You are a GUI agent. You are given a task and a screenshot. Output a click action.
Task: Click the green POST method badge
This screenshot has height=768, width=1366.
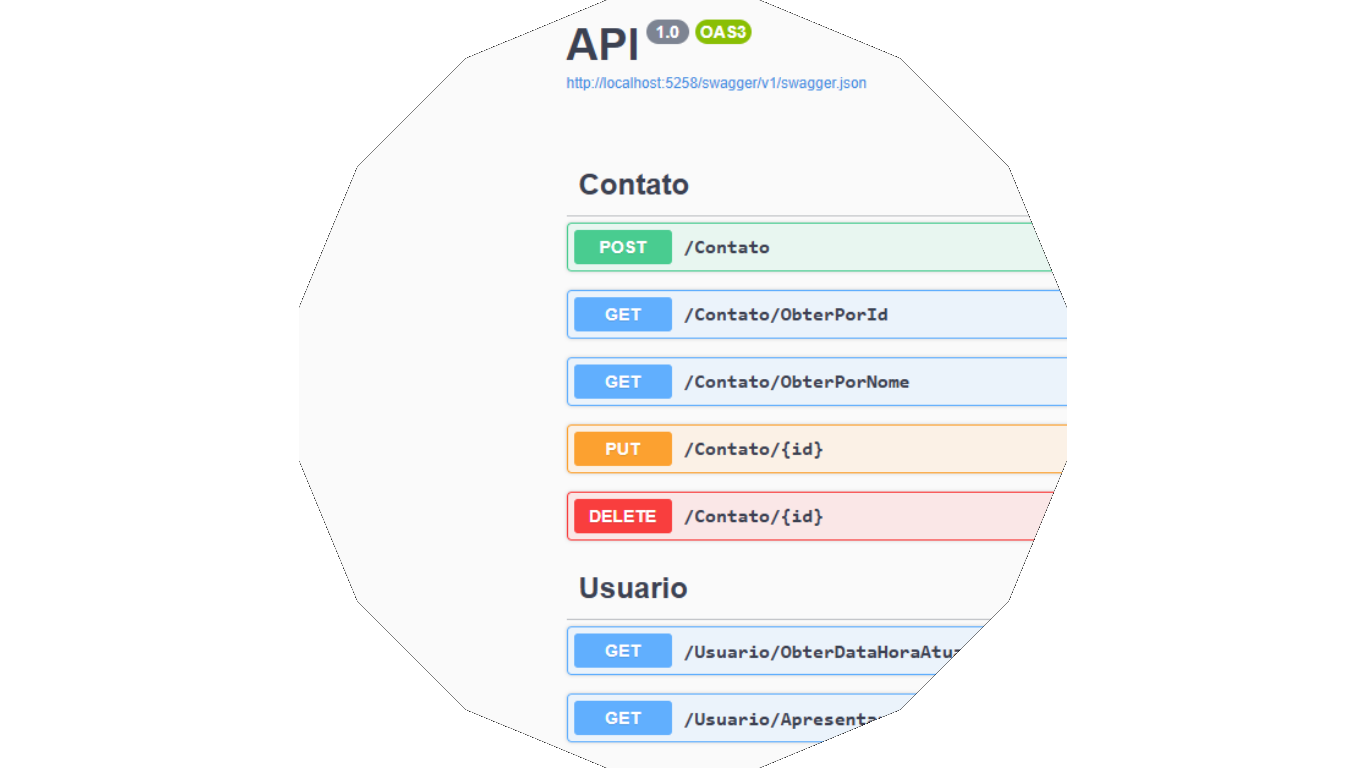click(623, 247)
